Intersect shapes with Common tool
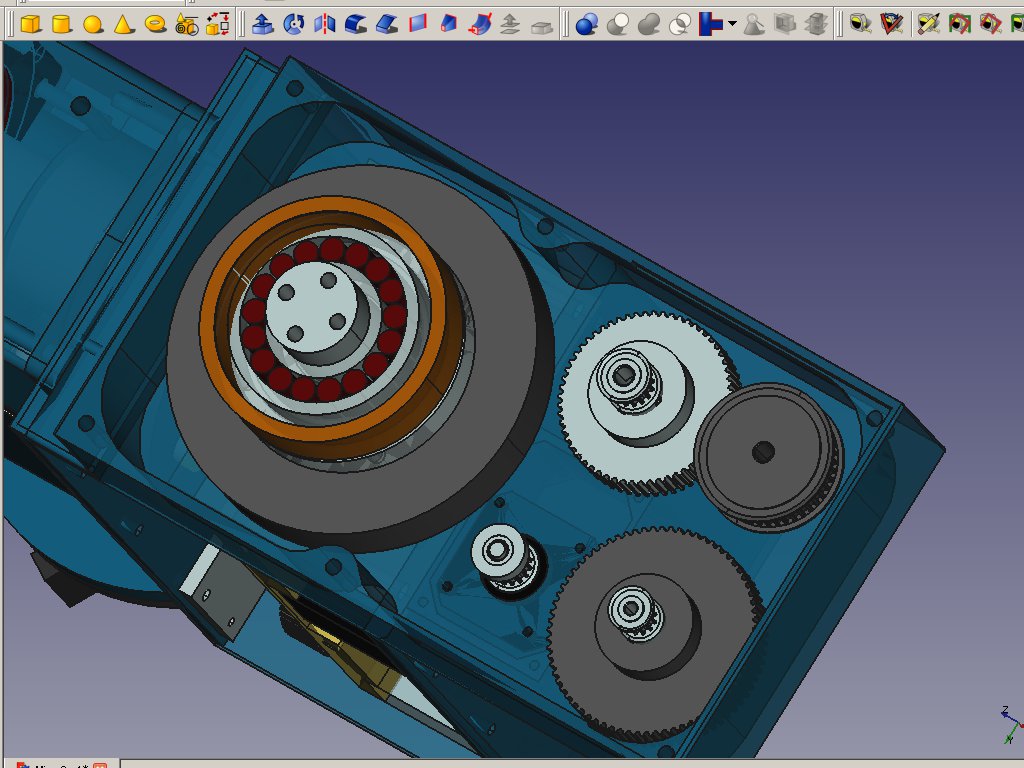 680,24
